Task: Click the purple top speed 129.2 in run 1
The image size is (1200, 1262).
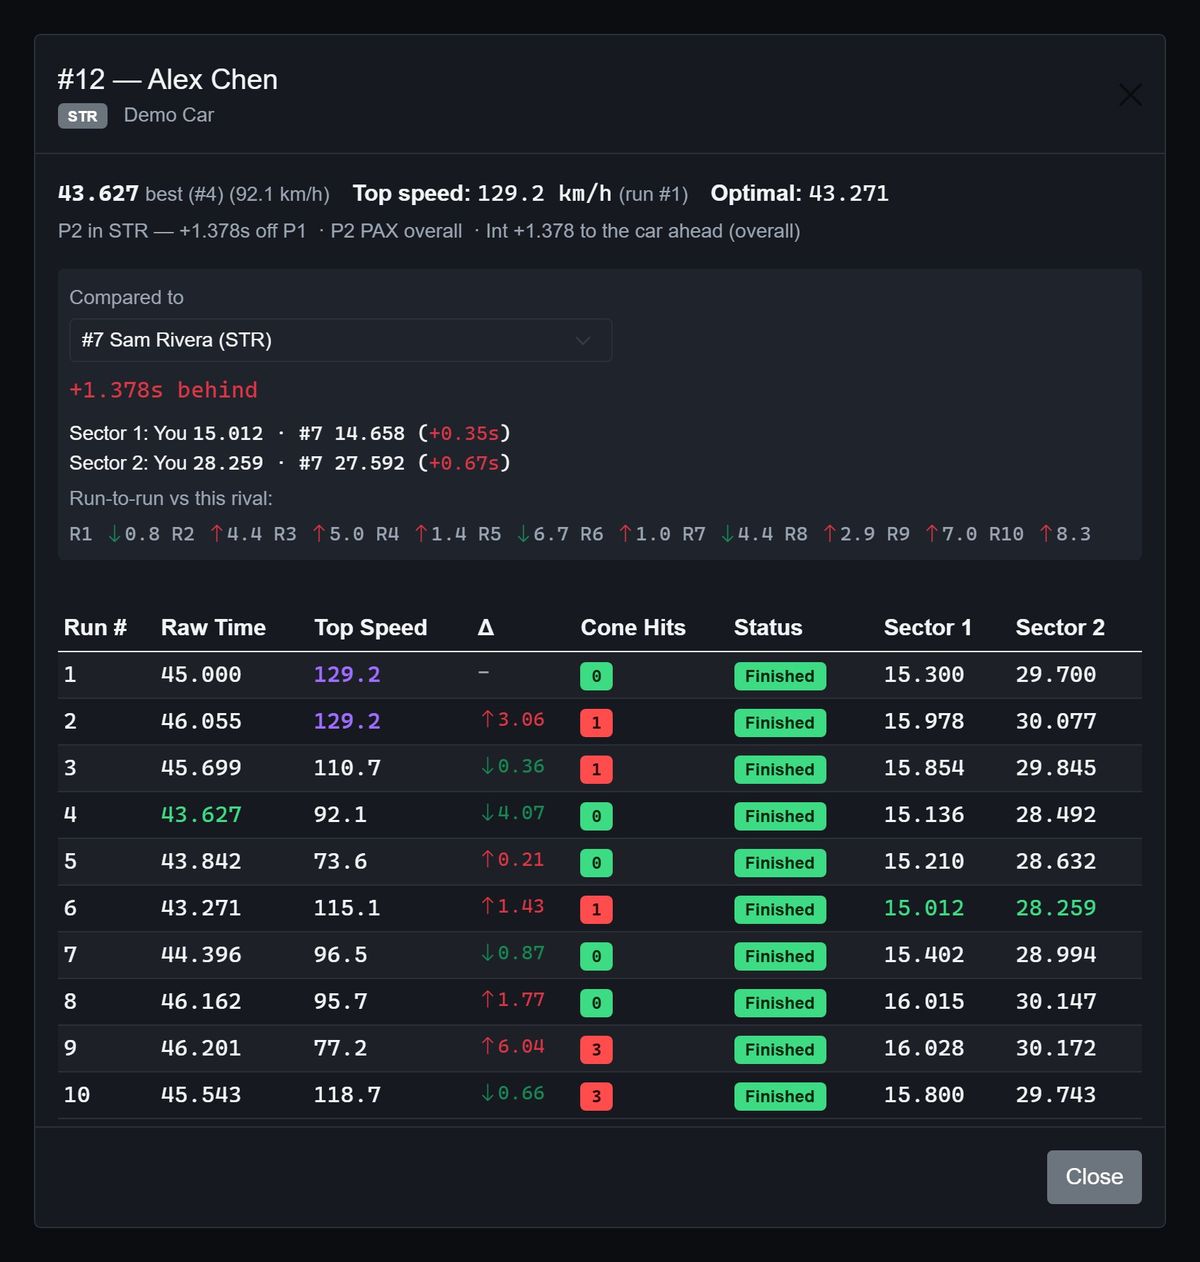Action: pyautogui.click(x=347, y=675)
